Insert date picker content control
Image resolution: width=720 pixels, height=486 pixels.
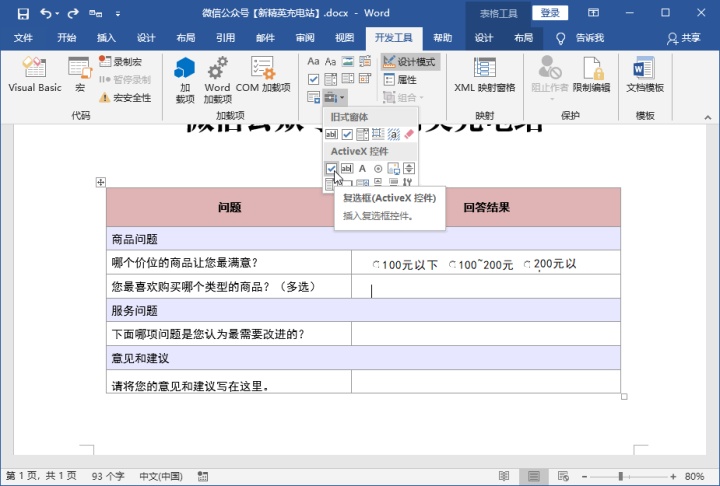(365, 79)
